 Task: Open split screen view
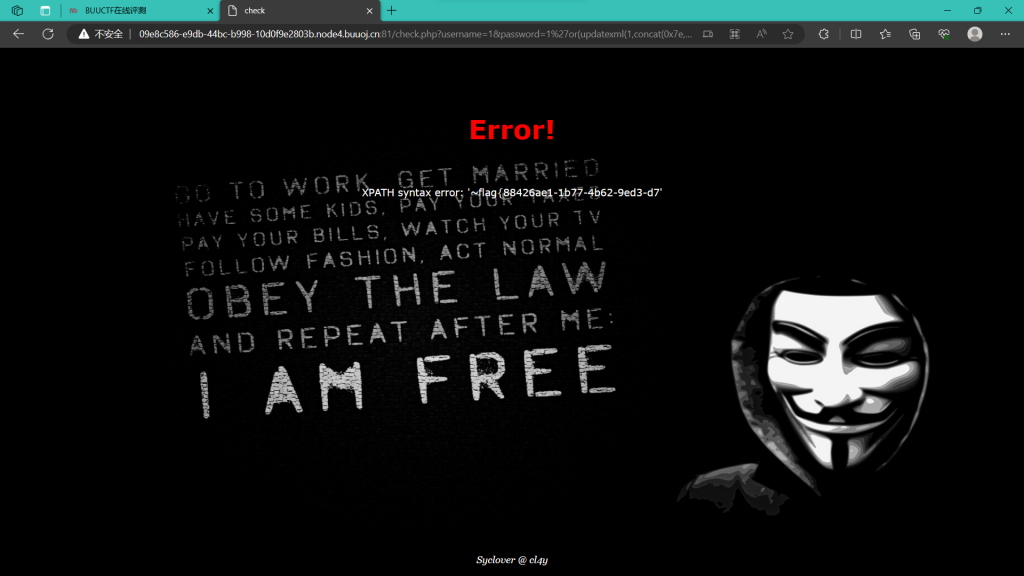(x=856, y=34)
